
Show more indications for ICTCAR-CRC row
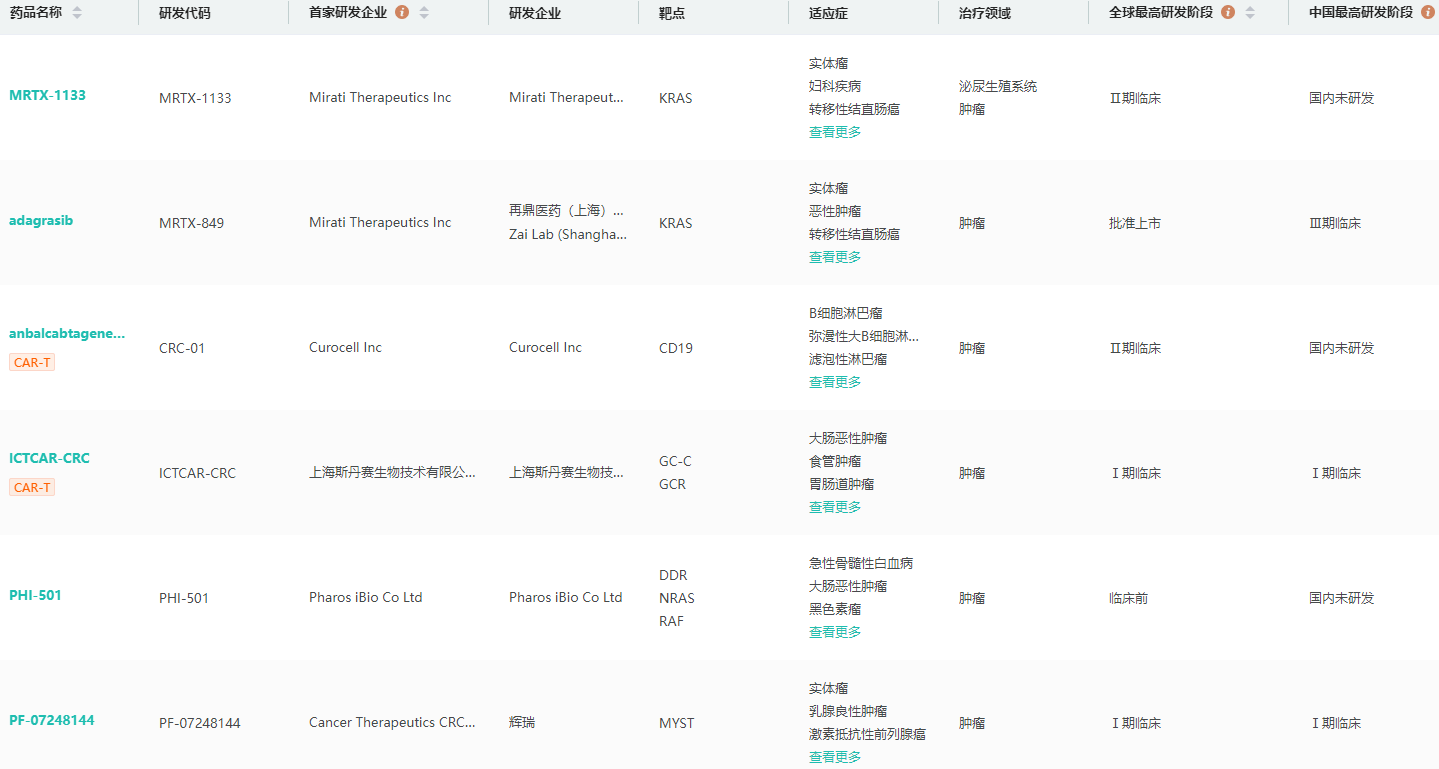click(x=834, y=507)
